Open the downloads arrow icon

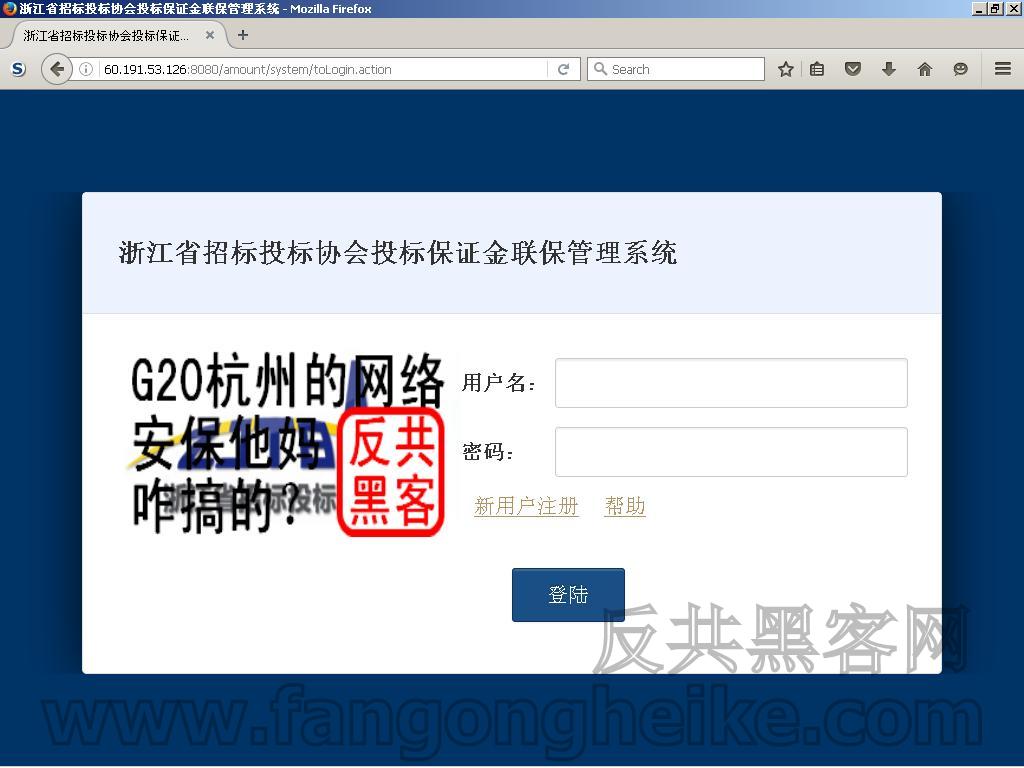pyautogui.click(x=888, y=69)
